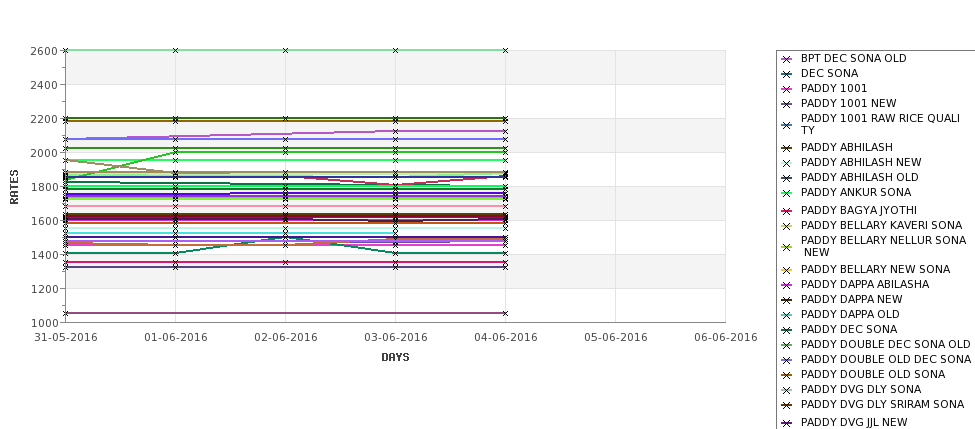
Task: Select PADDY DOUBLE DEC SONA OLD label
Action: click(x=885, y=344)
